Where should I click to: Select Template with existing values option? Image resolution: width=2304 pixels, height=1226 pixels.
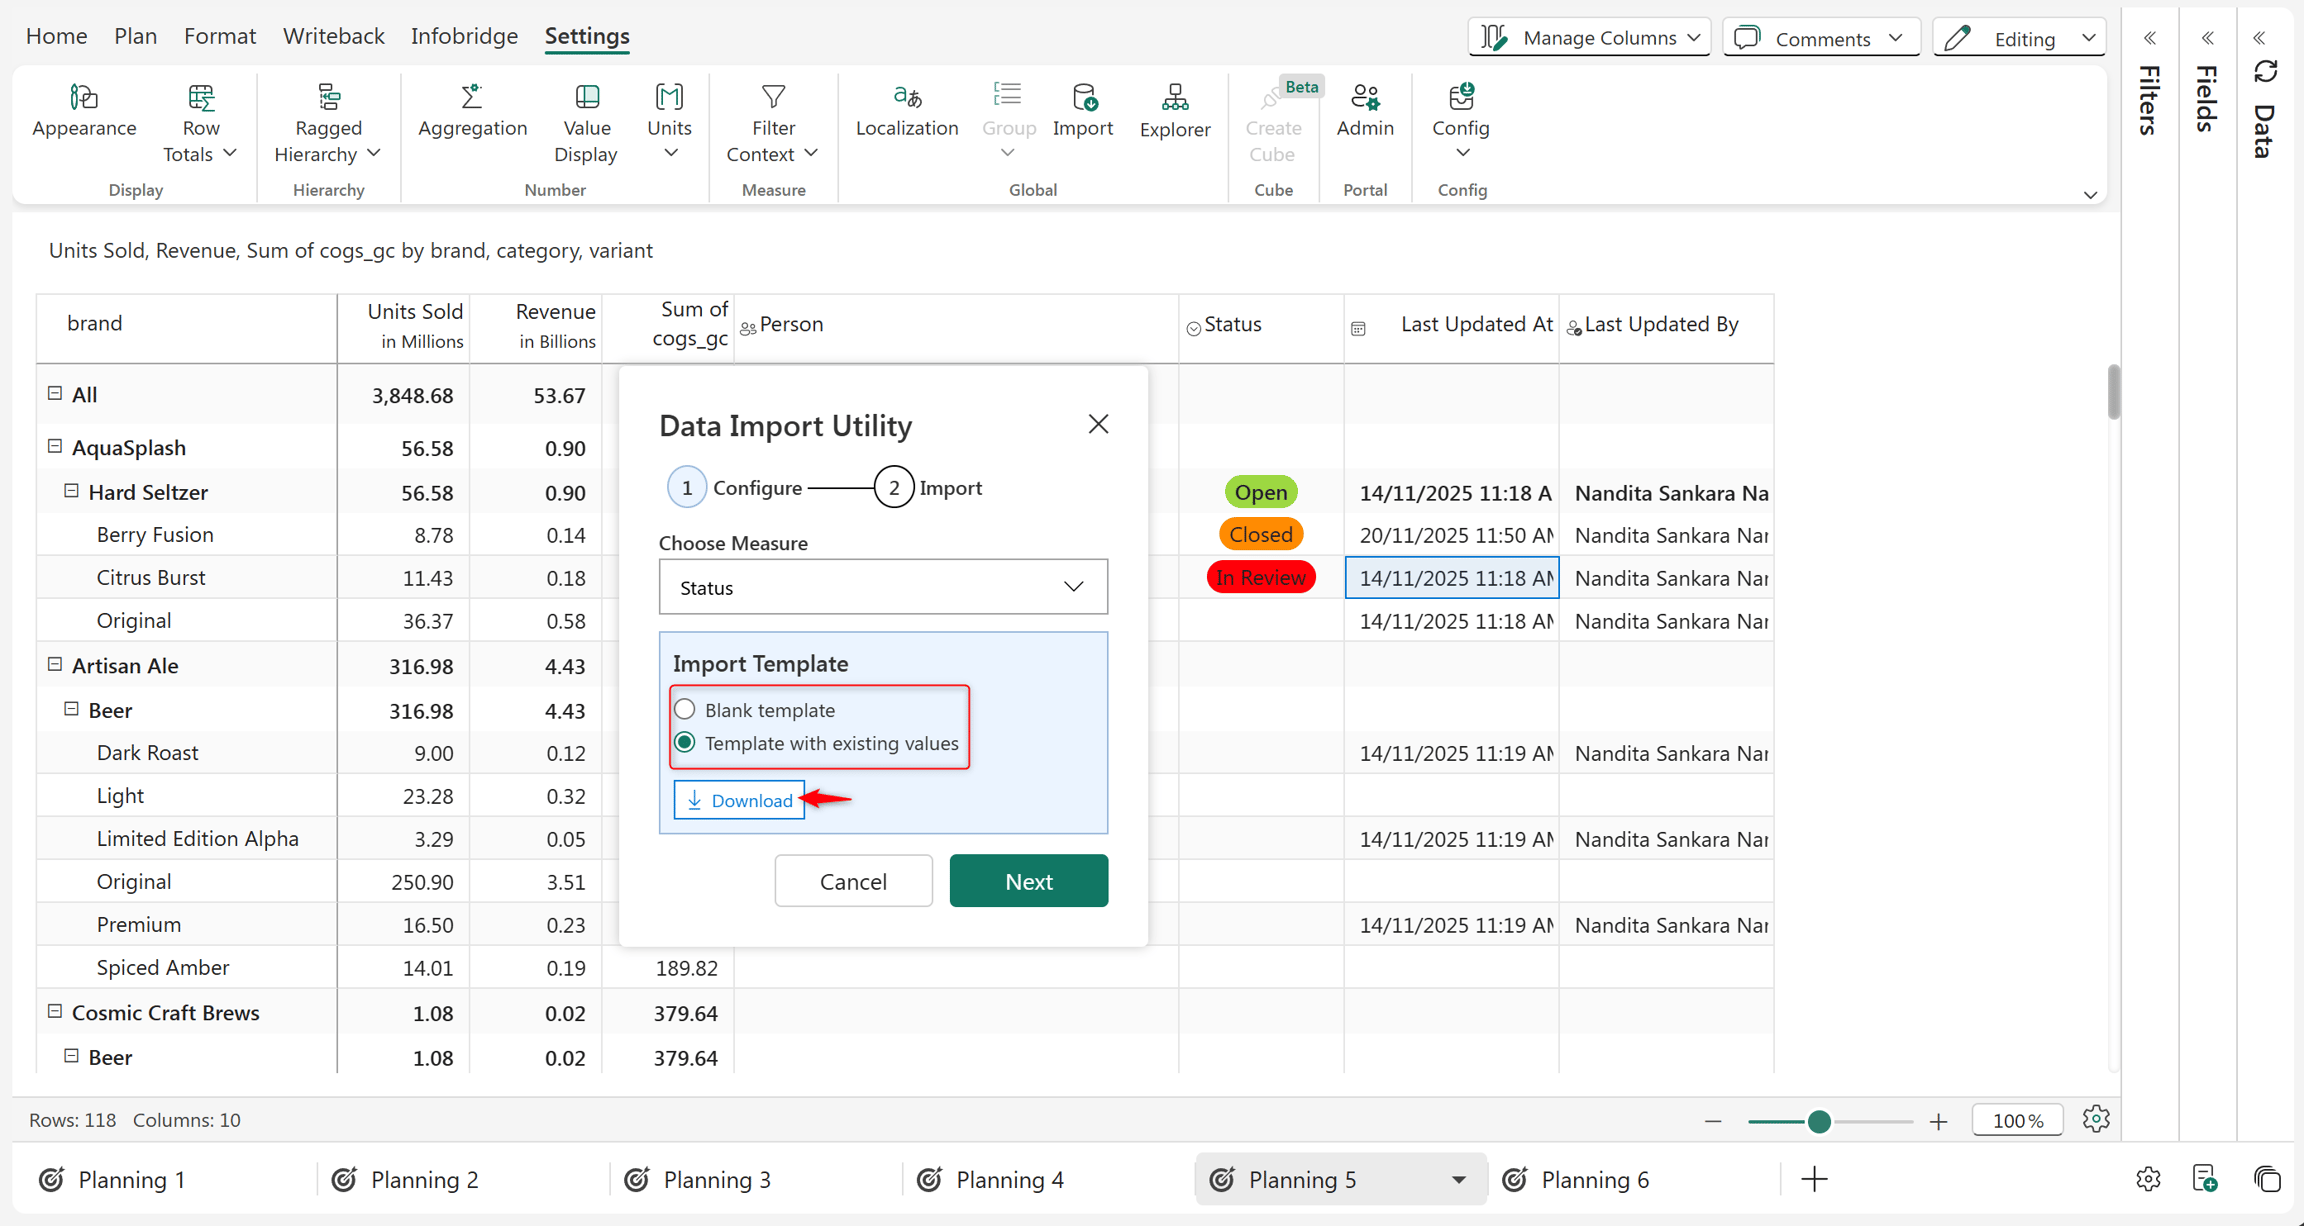tap(685, 743)
